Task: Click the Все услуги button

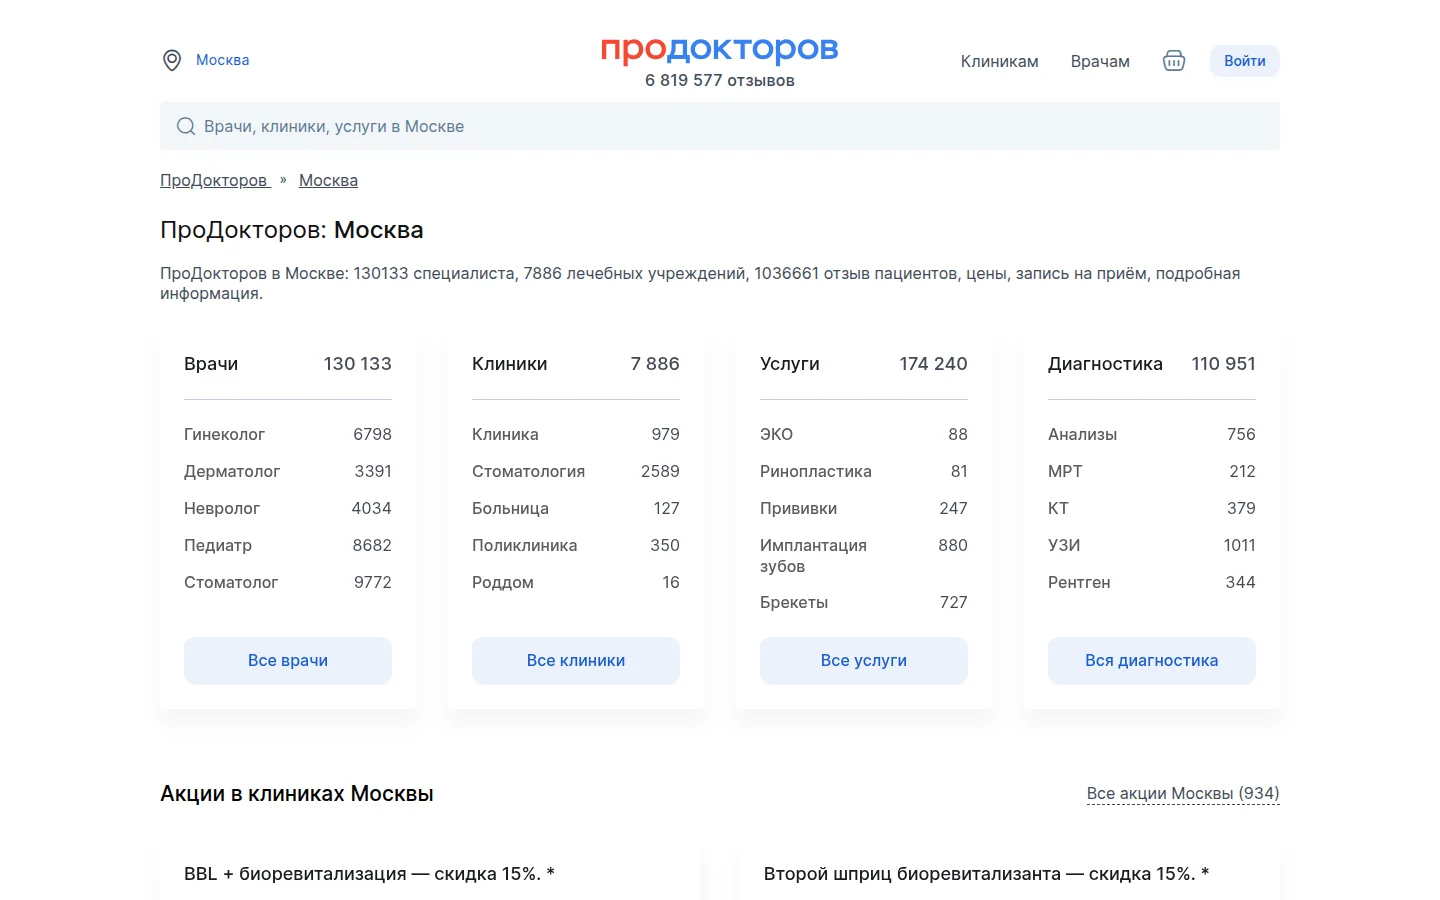Action: click(x=864, y=661)
